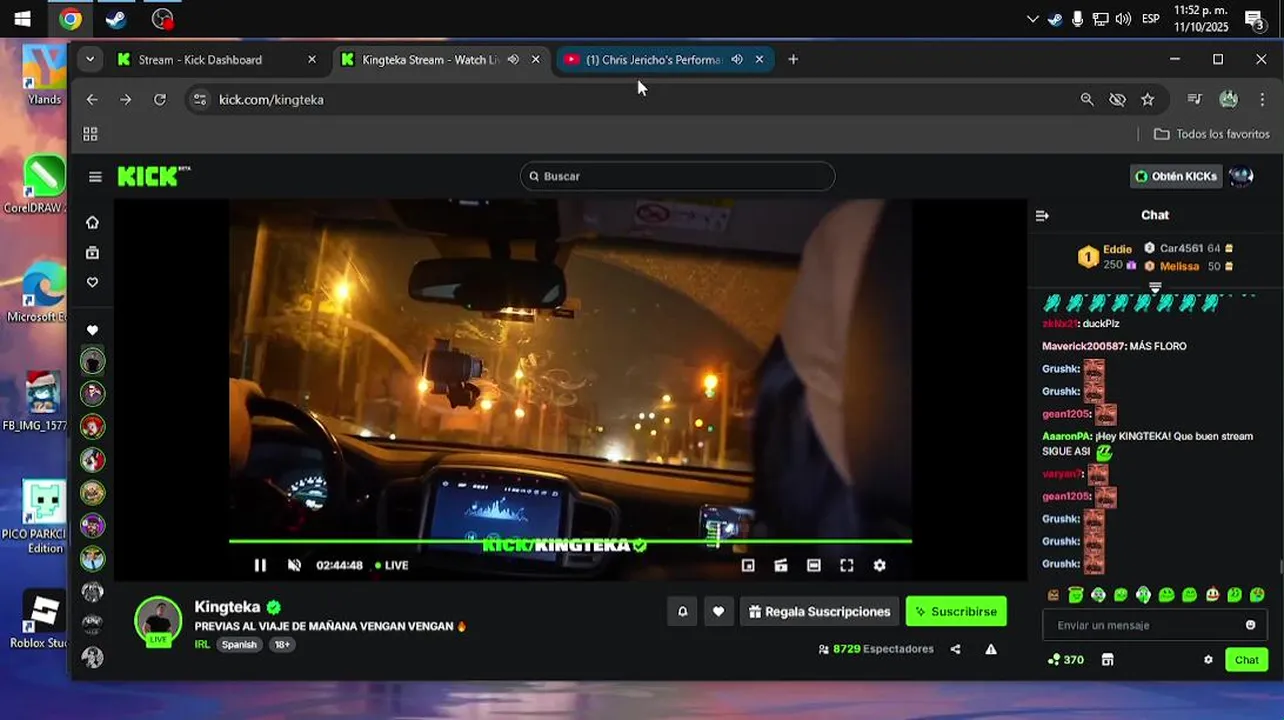Viewport: 1284px width, 720px height.
Task: Unmute the stream volume icon
Action: 294,565
